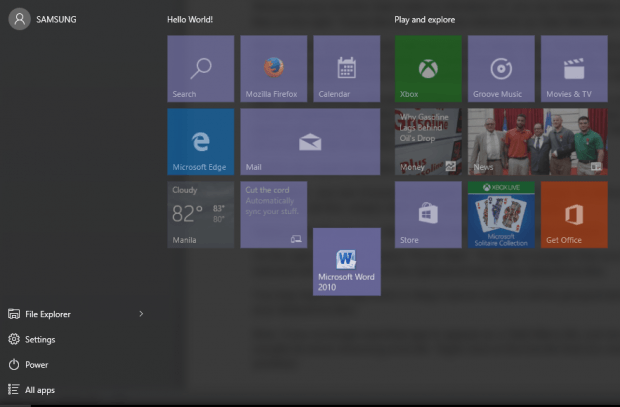
Task: Open the News live tile
Action: (x=538, y=142)
